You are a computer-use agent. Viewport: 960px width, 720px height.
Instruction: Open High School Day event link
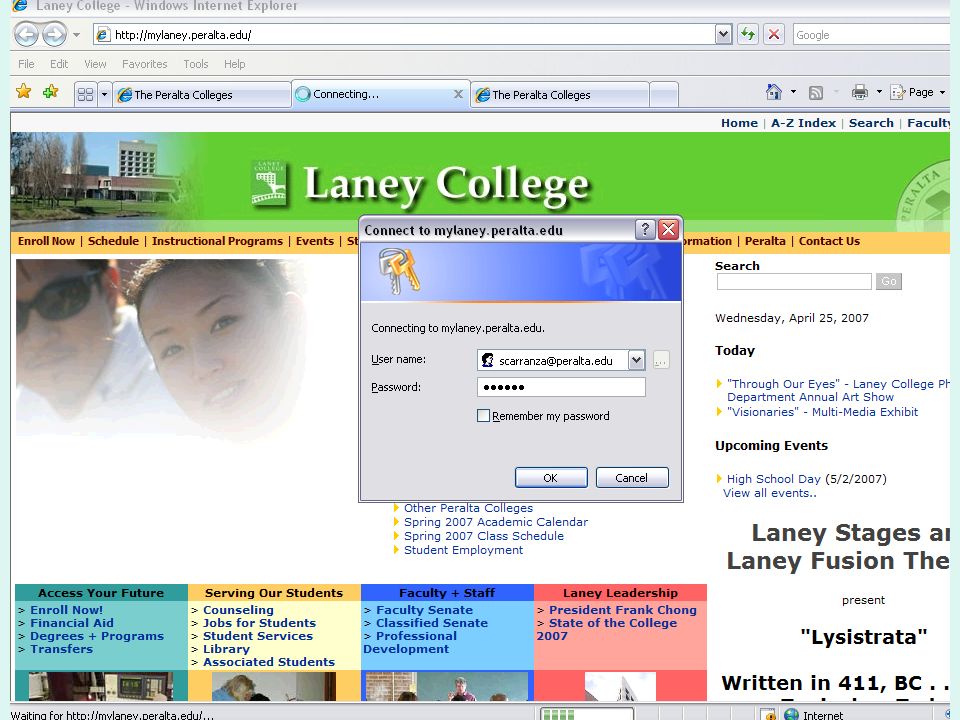click(773, 479)
